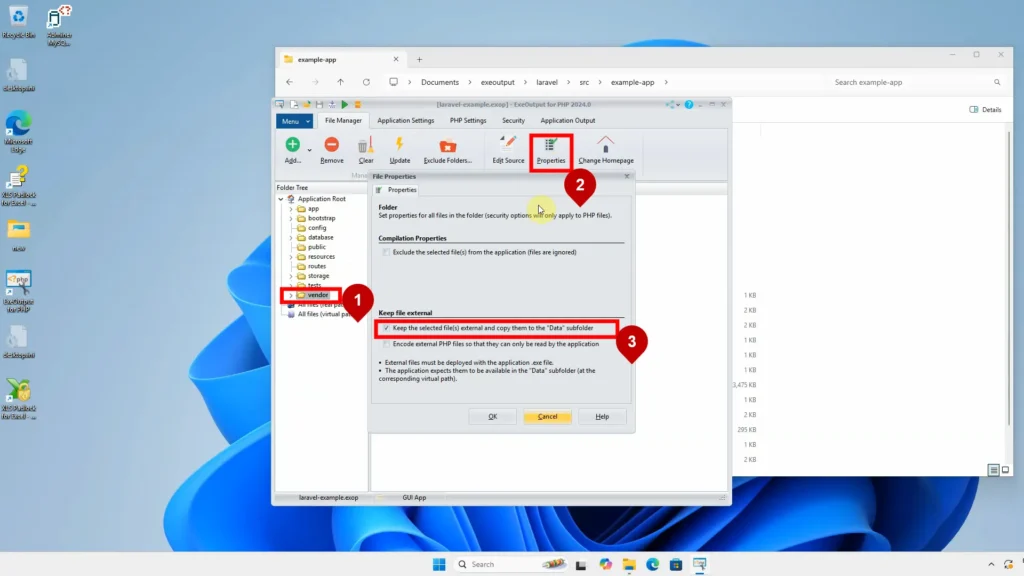Click the green Add files icon
The width and height of the screenshot is (1024, 576).
[292, 146]
